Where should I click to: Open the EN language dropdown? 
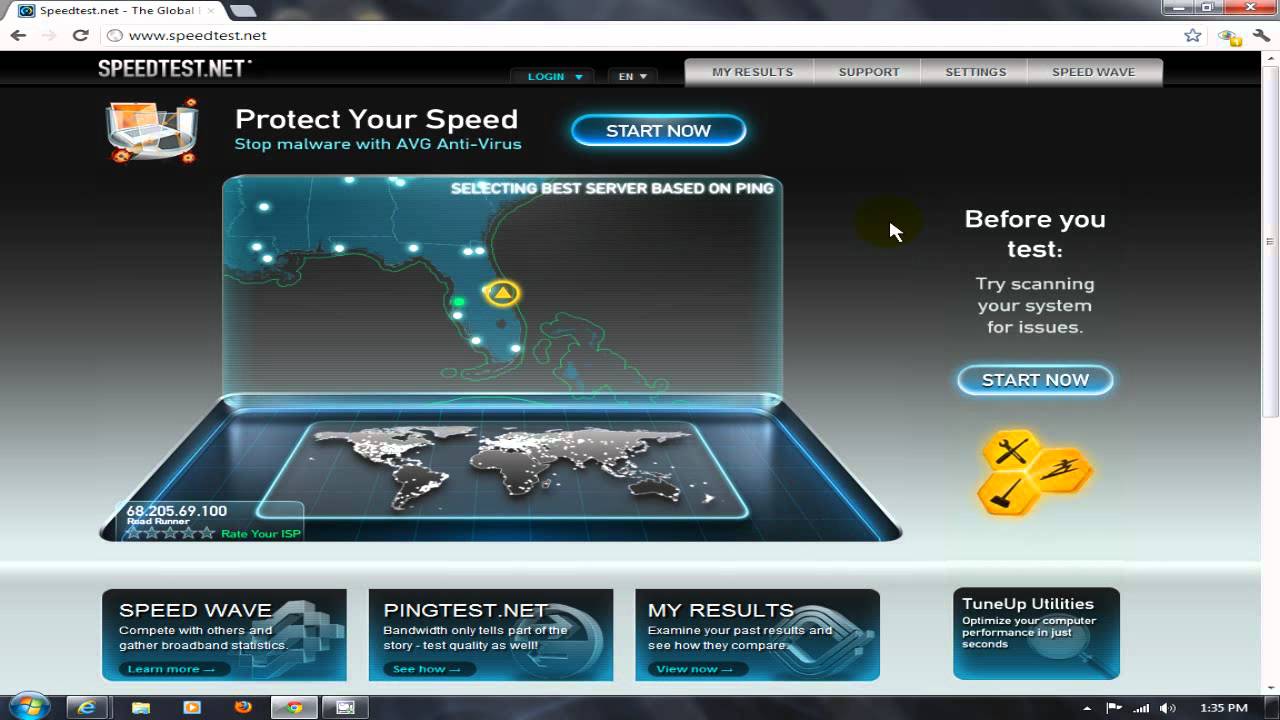632,76
